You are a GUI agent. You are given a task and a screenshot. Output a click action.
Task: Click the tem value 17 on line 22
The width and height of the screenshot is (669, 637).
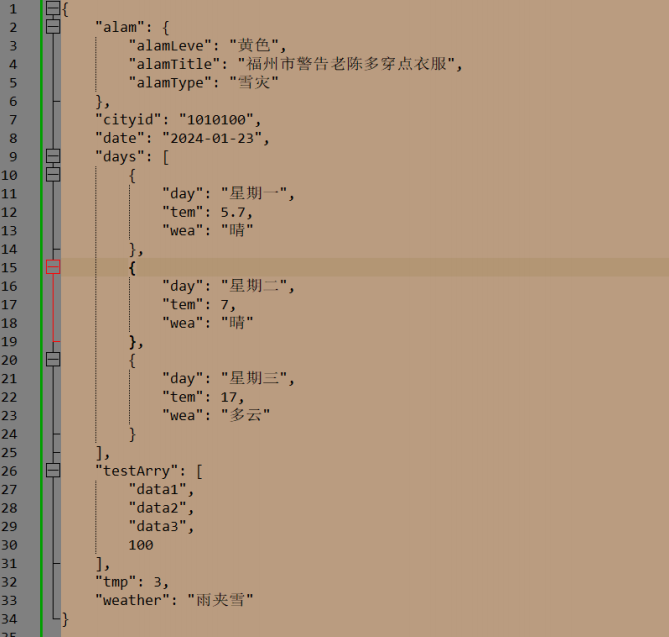pos(229,397)
